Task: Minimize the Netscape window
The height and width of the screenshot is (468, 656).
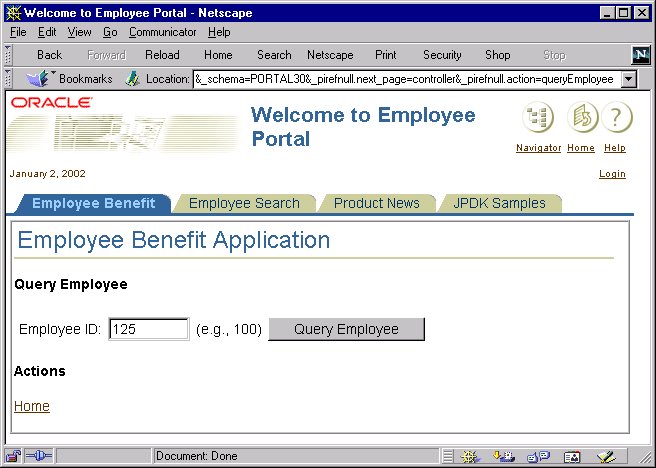Action: pyautogui.click(x=607, y=13)
